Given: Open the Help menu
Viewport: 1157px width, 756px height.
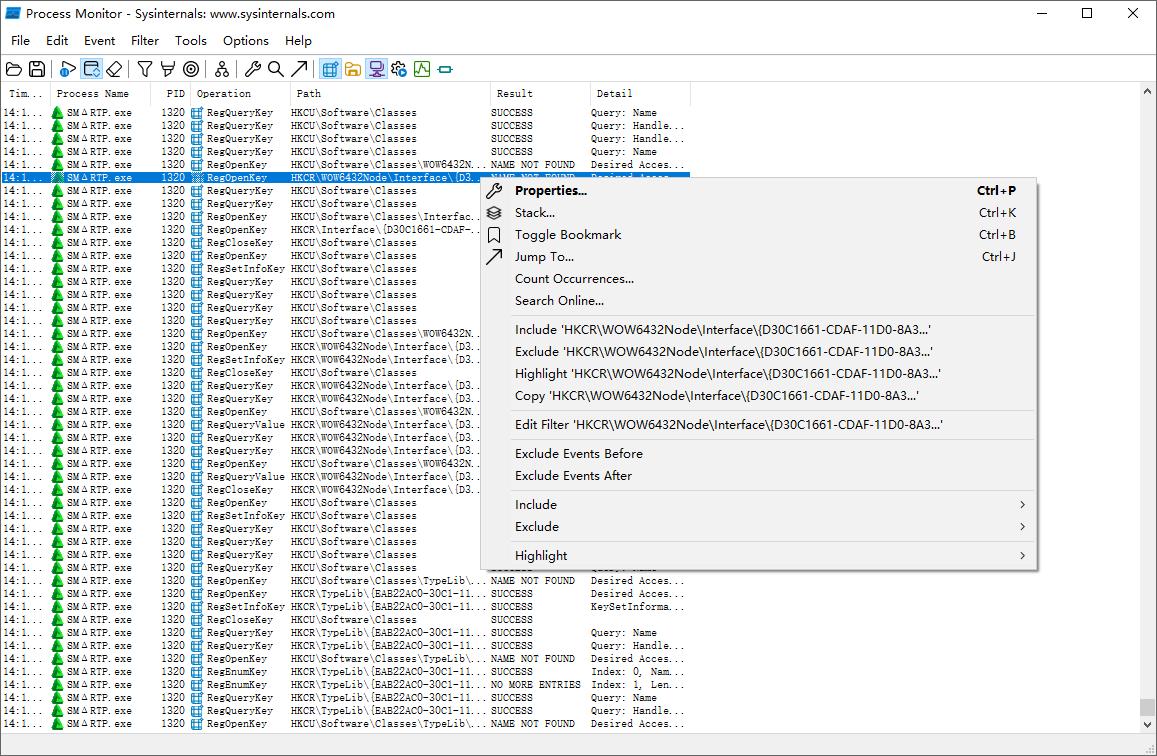Looking at the screenshot, I should click(298, 41).
